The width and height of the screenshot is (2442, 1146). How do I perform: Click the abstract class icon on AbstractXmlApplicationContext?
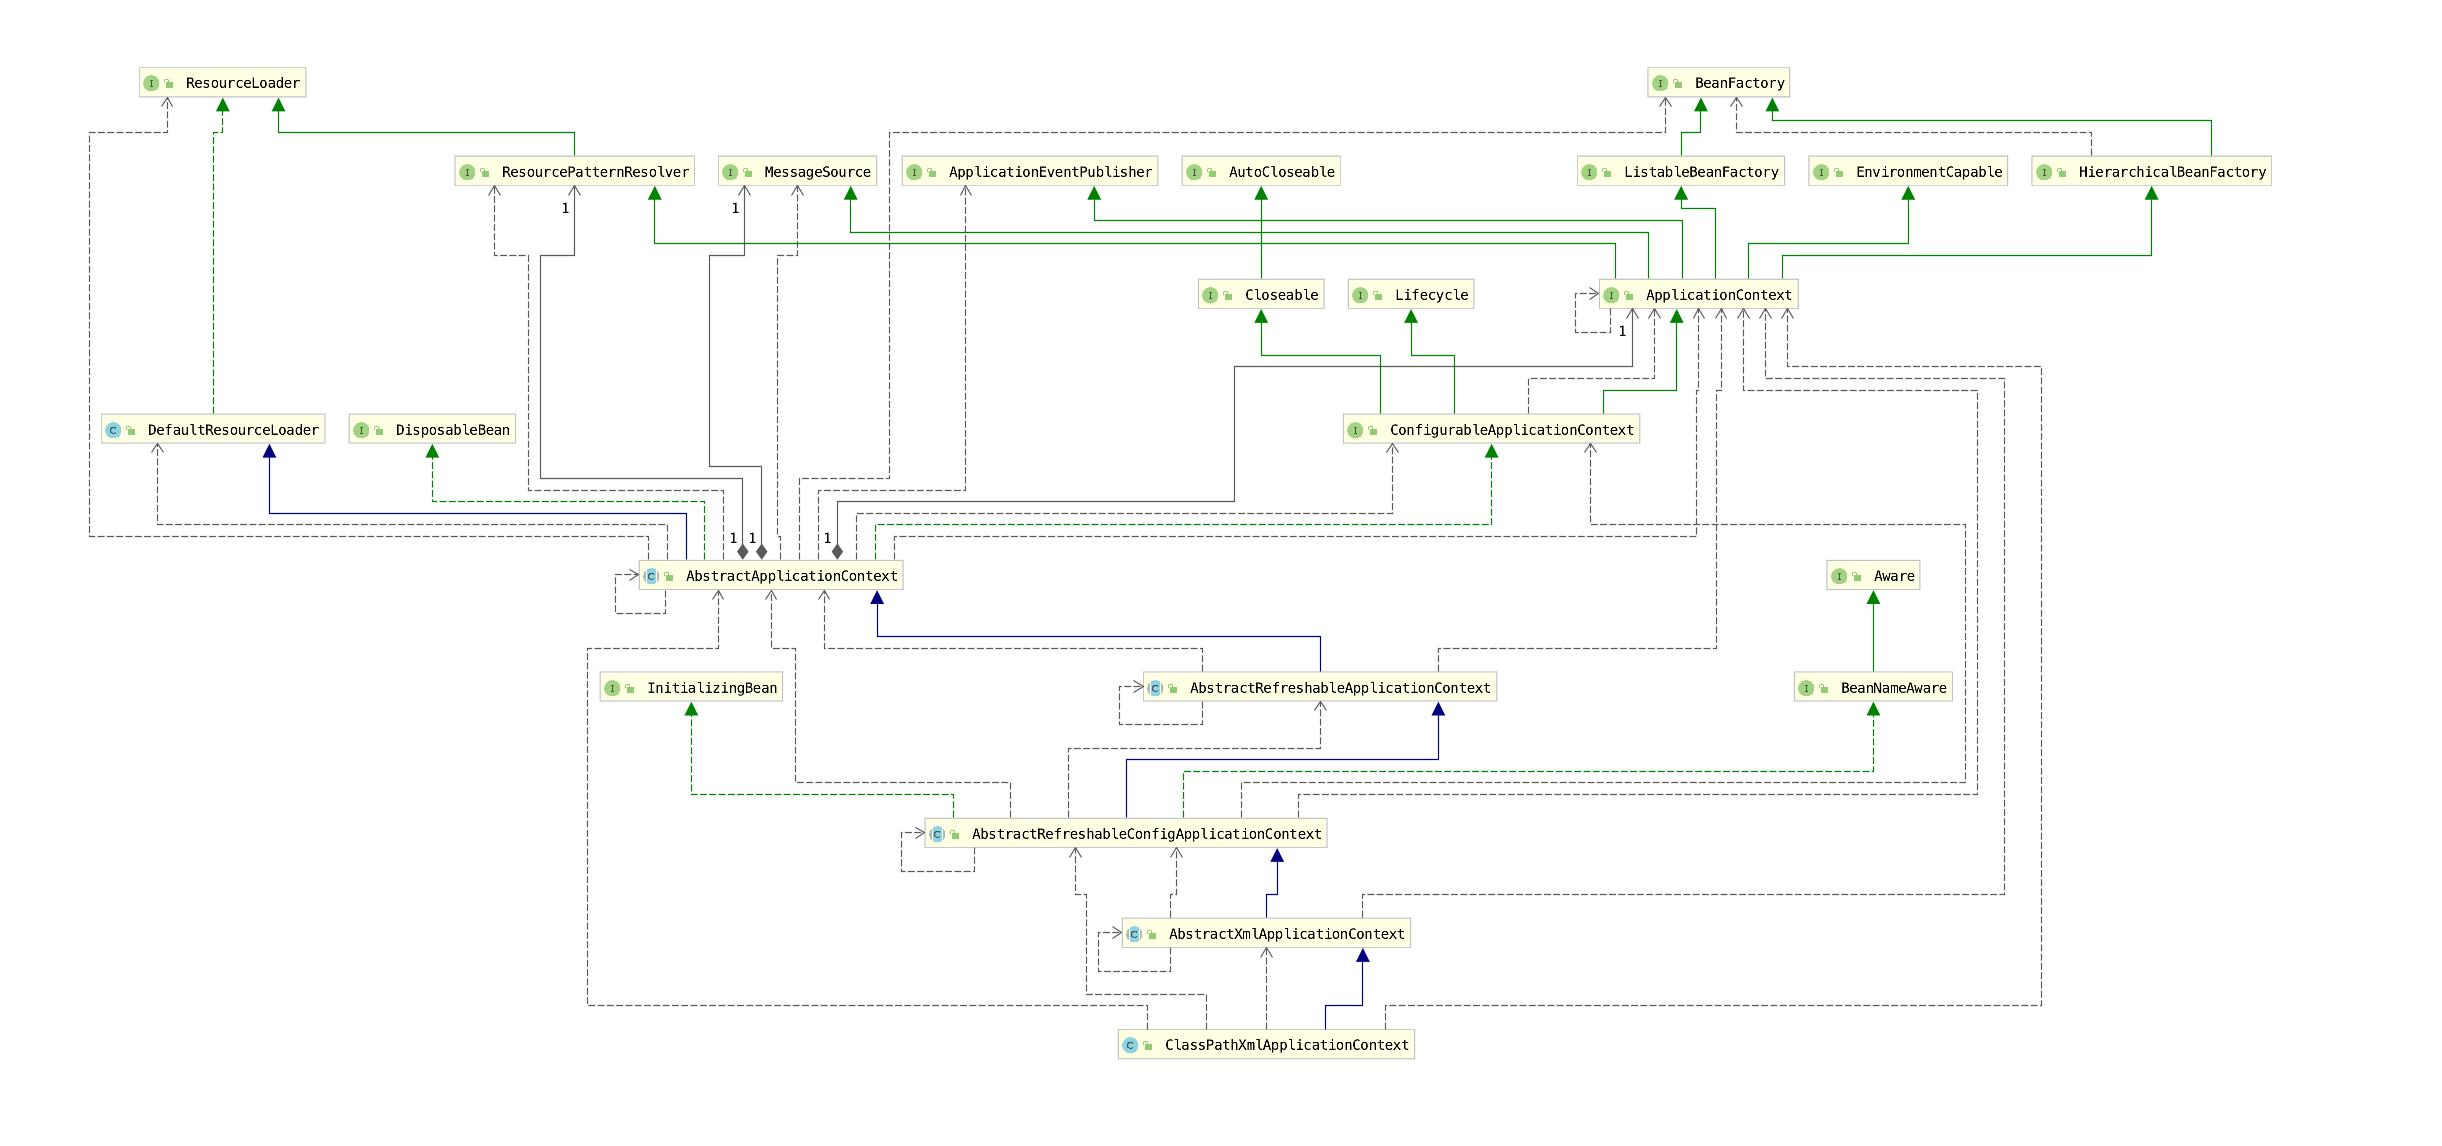click(x=1134, y=934)
